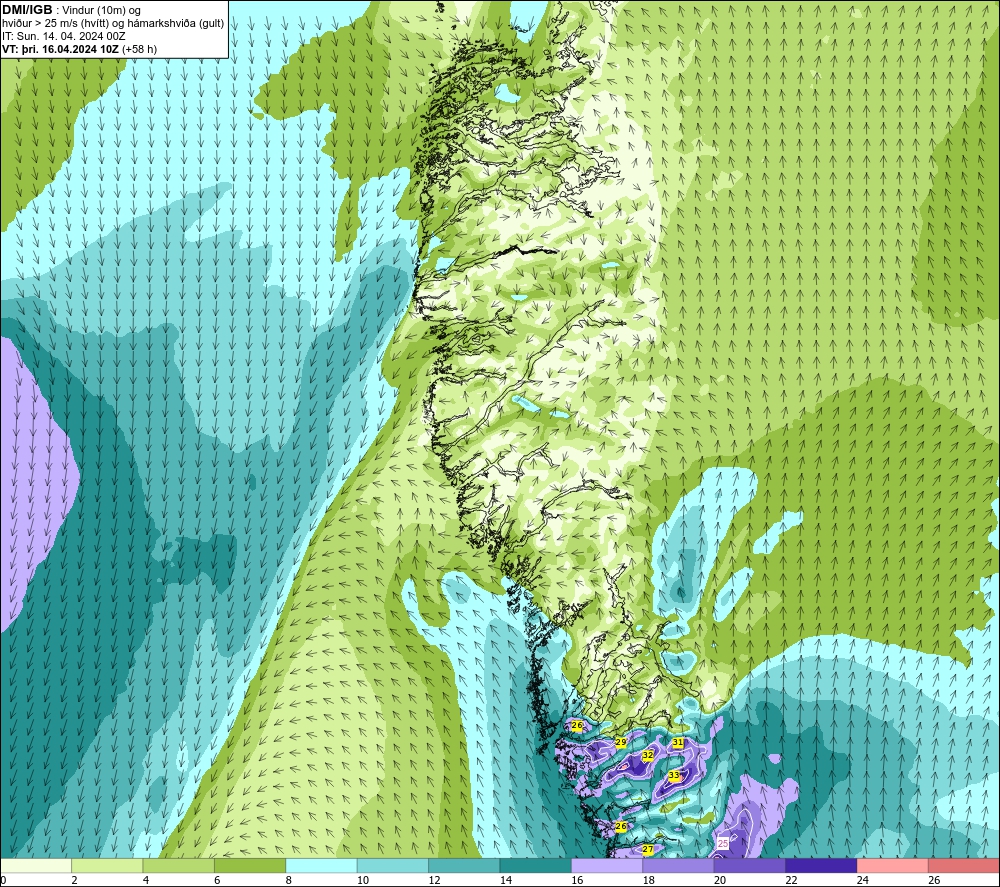Click legend scale value 18
The width and height of the screenshot is (1000, 887).
coord(649,880)
